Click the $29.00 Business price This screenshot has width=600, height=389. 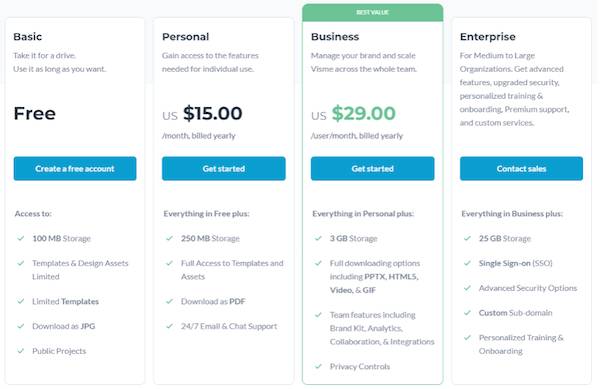364,113
